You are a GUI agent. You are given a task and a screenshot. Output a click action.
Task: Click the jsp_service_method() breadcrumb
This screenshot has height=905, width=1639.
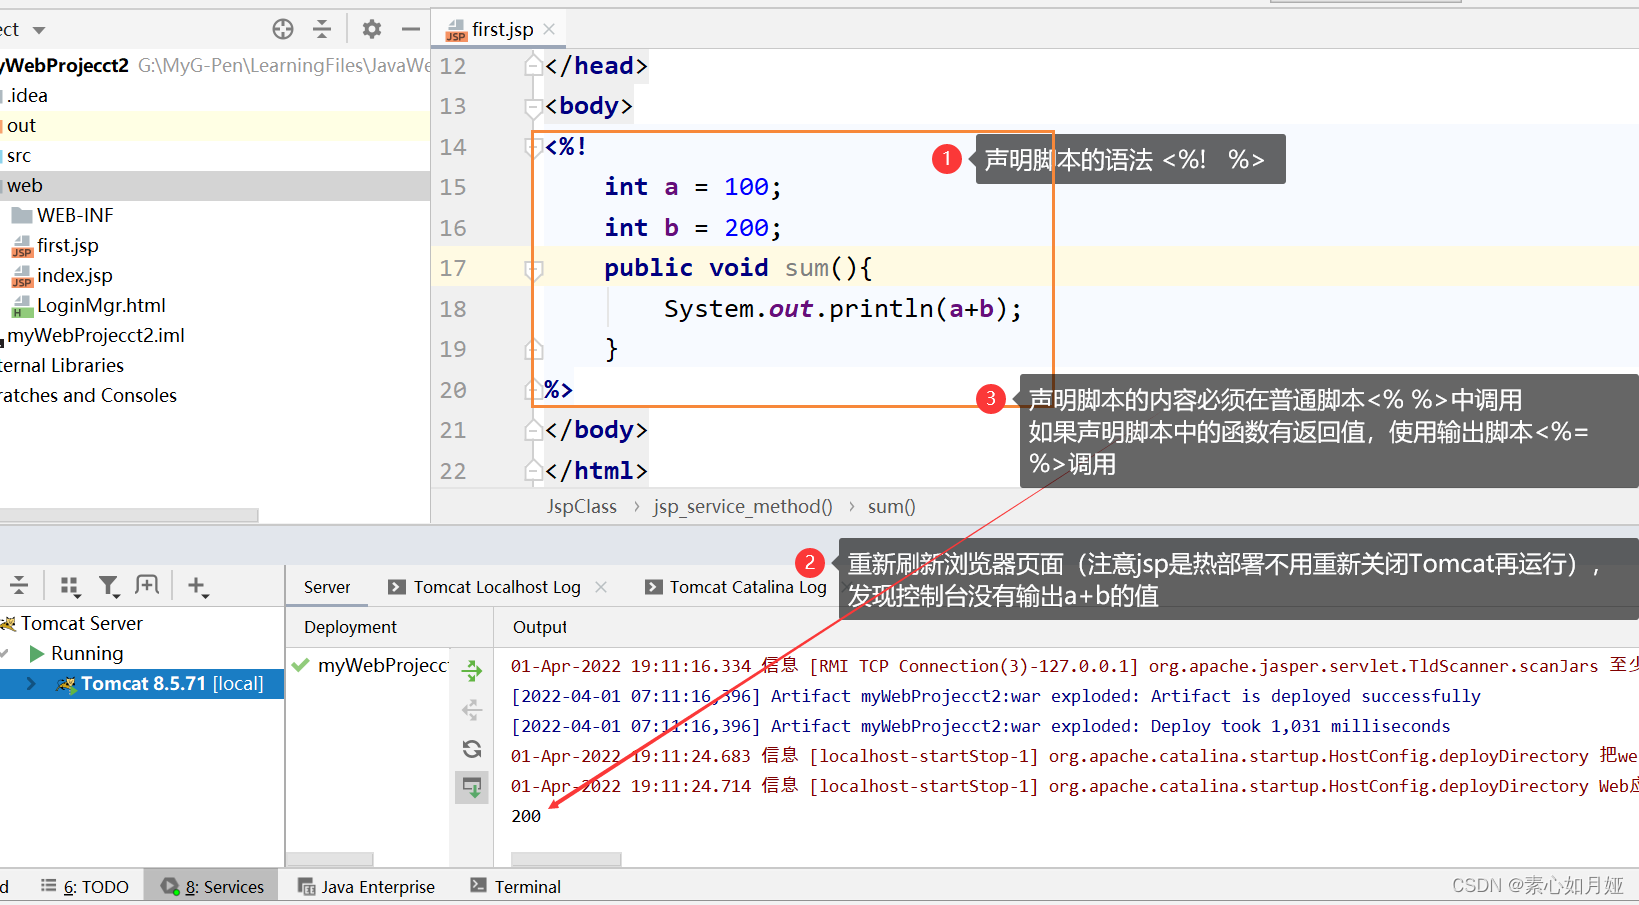tap(743, 506)
